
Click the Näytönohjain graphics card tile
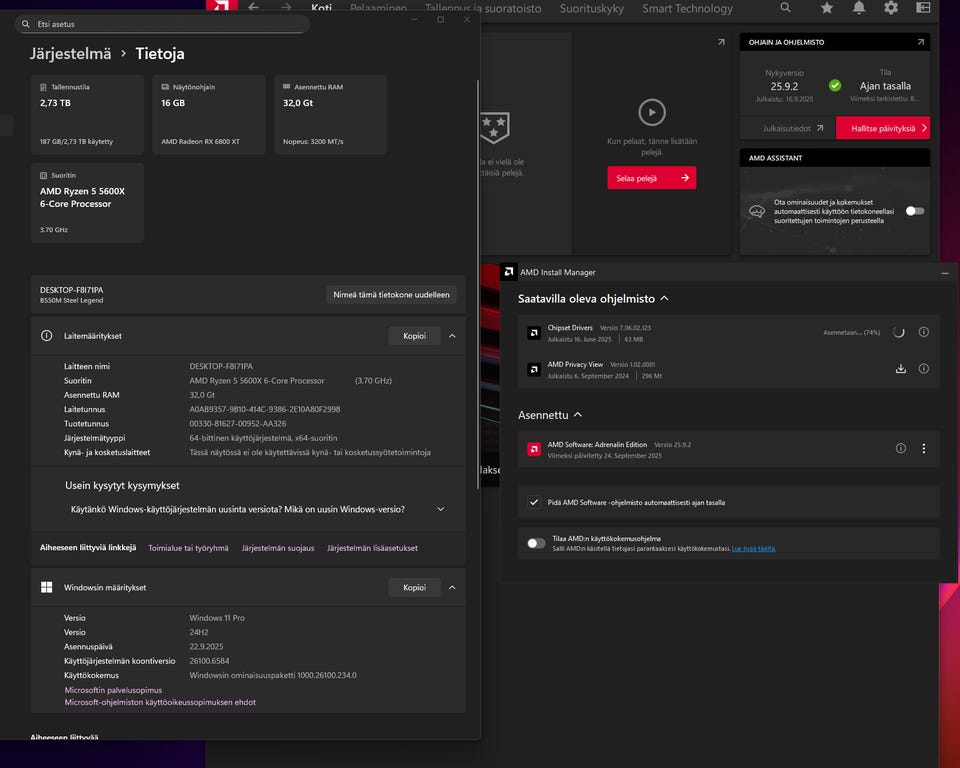click(209, 115)
